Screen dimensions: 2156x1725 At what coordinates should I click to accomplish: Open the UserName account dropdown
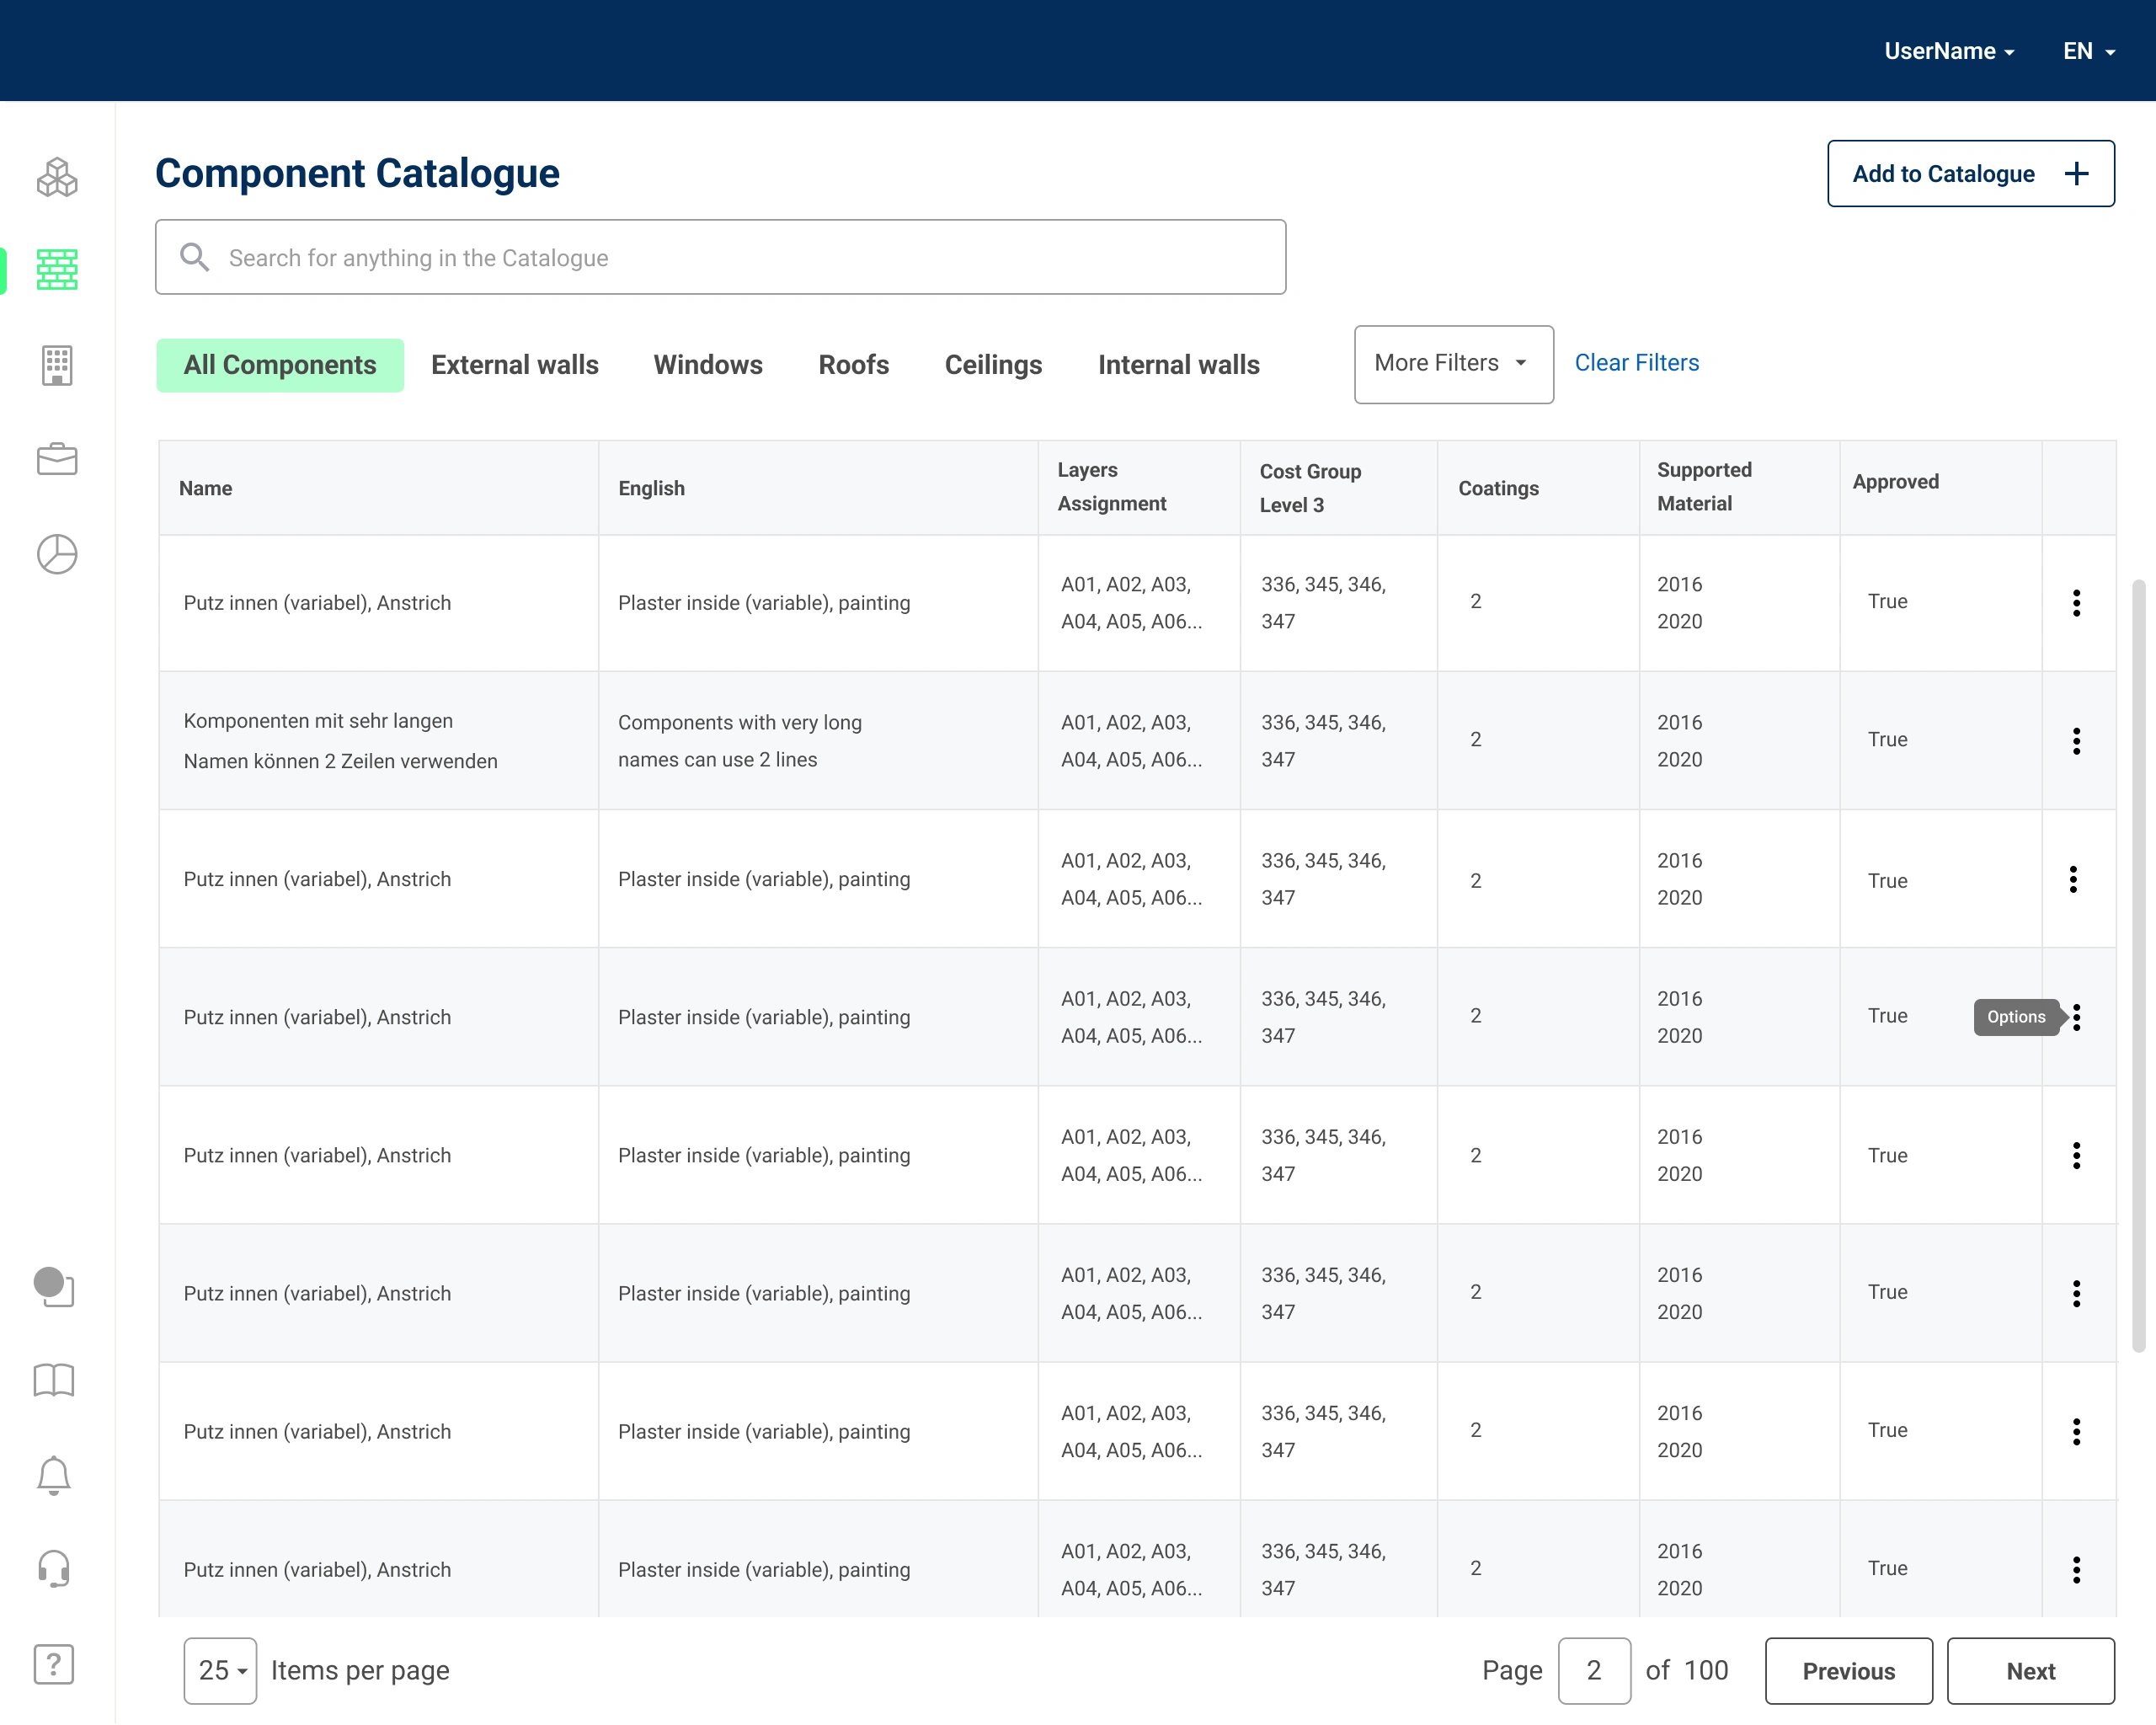(x=1948, y=51)
